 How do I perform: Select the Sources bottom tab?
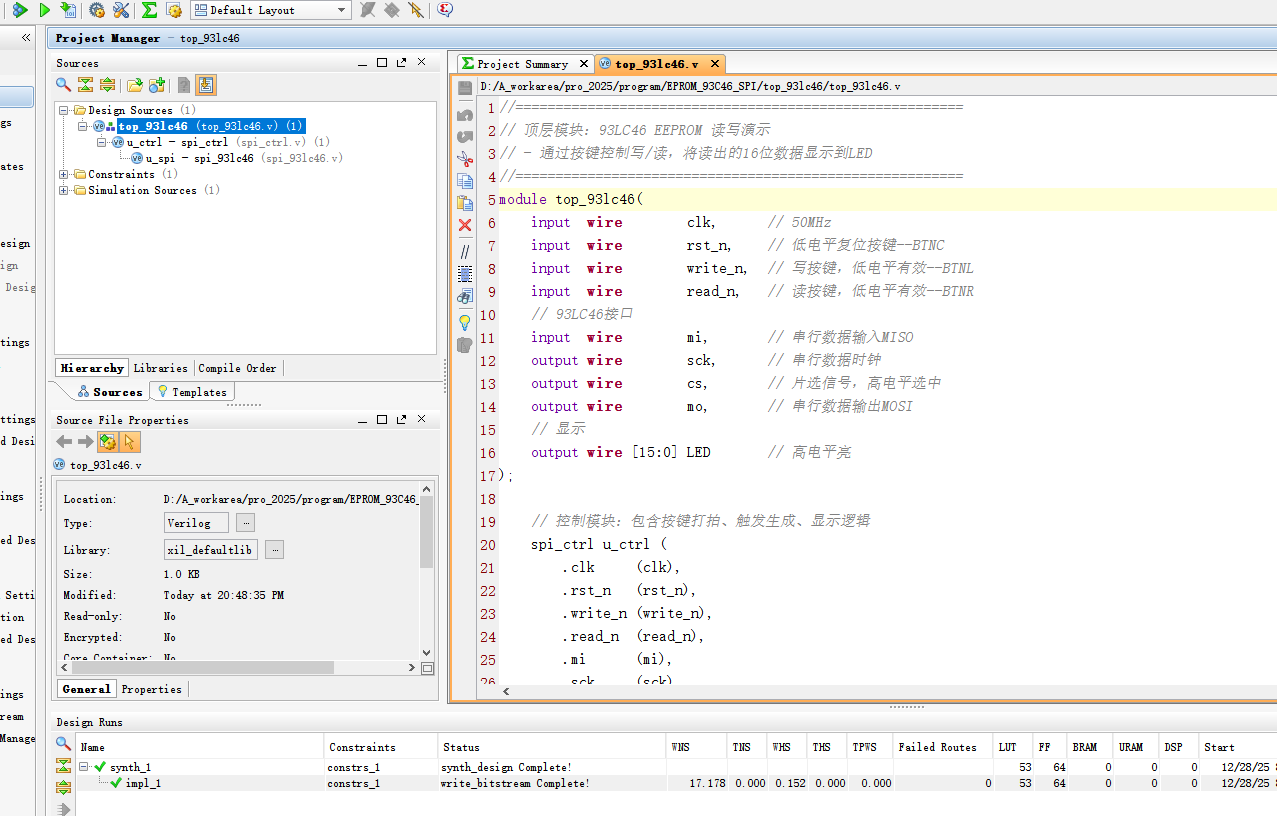pos(109,392)
